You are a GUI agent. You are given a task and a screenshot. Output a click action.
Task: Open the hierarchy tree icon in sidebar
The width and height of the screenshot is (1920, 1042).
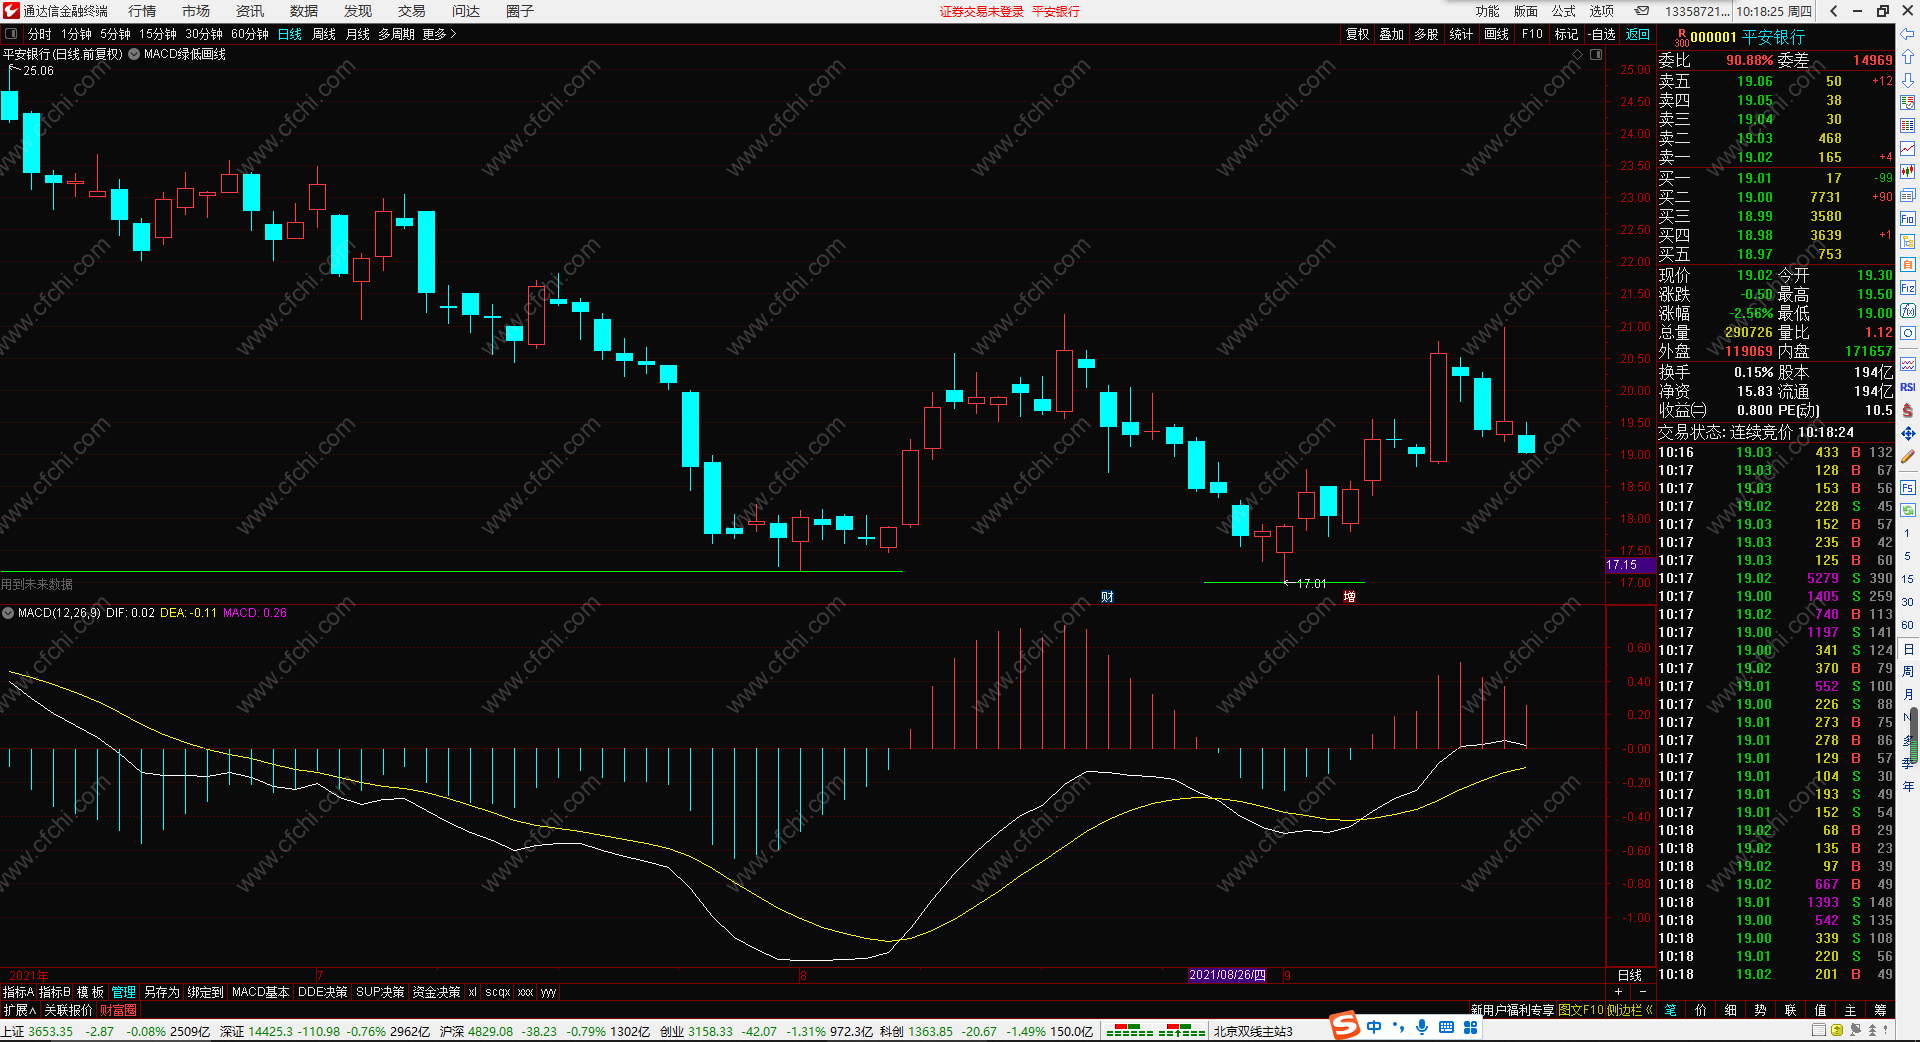(x=1908, y=242)
